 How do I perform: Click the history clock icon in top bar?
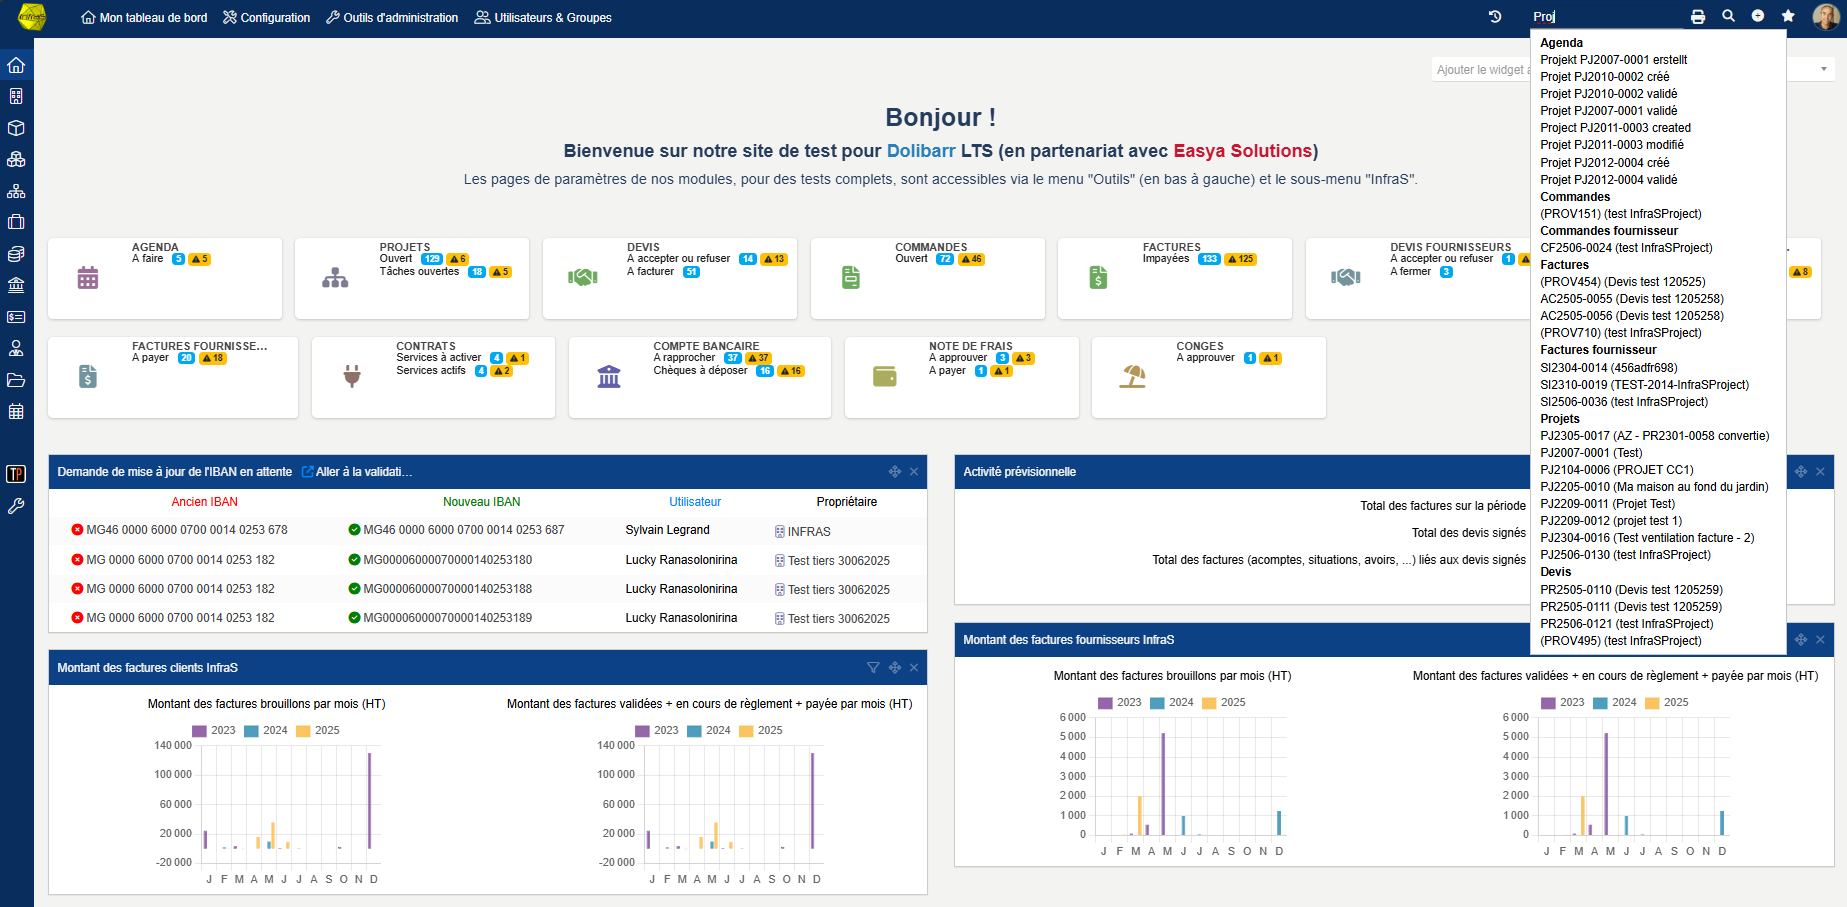pos(1495,16)
